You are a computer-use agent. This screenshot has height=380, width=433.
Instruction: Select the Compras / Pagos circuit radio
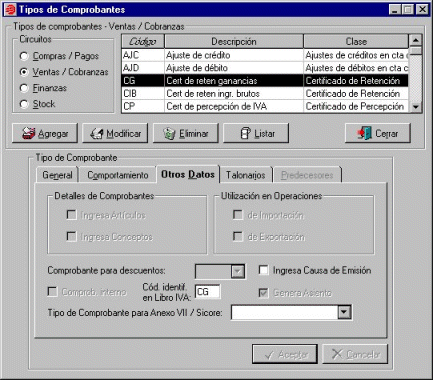point(24,56)
